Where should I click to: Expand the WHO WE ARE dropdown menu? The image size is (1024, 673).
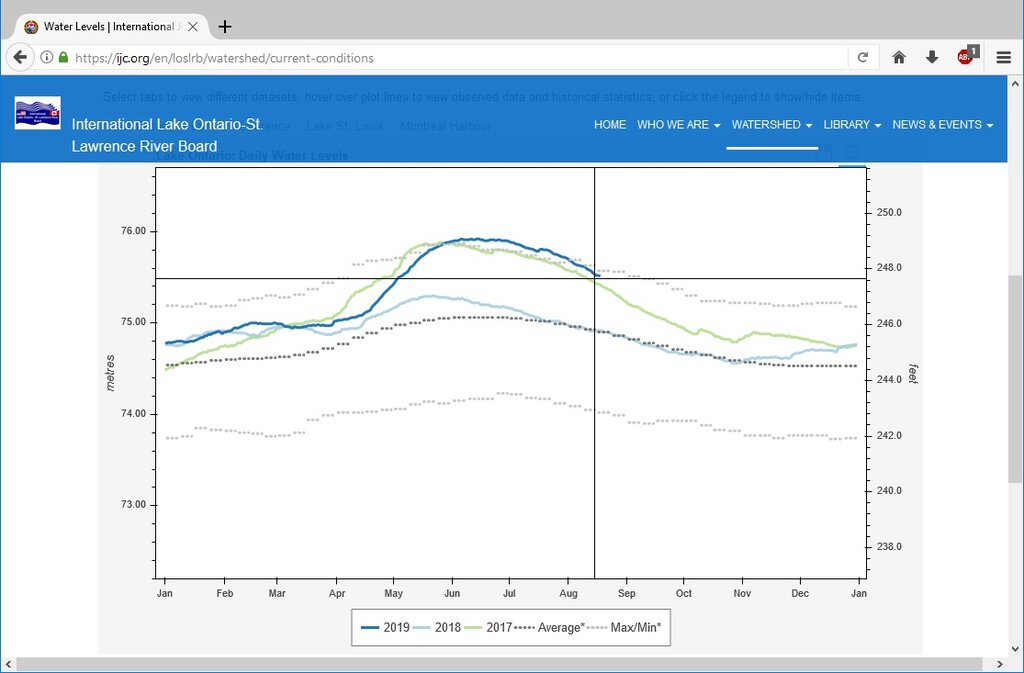pyautogui.click(x=678, y=125)
